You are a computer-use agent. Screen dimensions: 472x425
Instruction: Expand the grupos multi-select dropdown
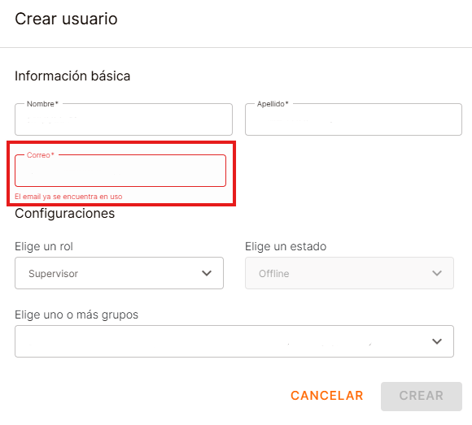tap(234, 341)
